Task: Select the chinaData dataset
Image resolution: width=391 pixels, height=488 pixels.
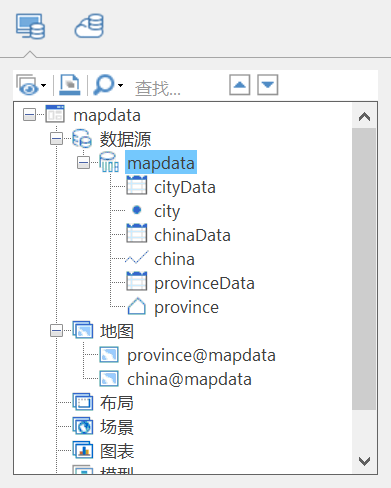Action: 192,235
